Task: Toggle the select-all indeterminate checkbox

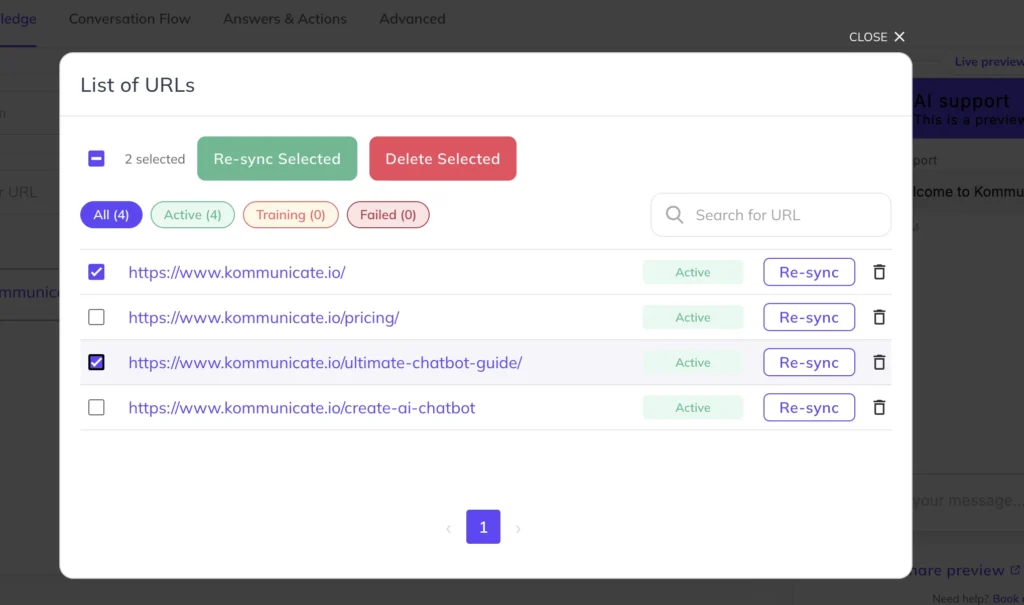Action: pos(96,158)
